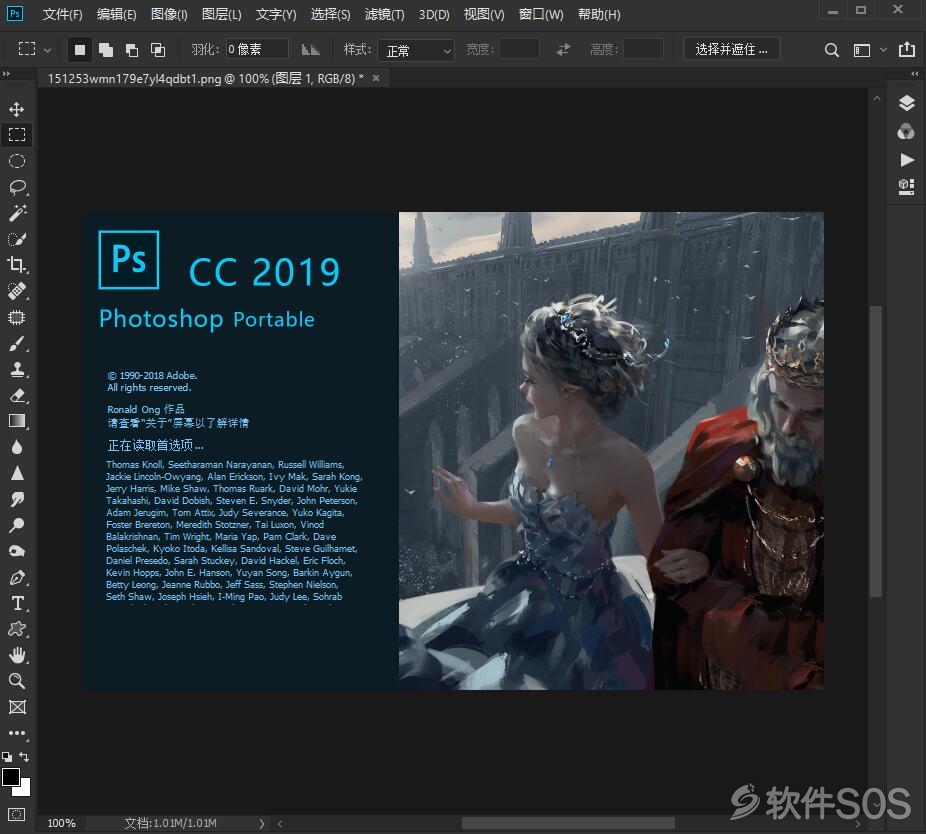
Task: Choose New Selection mode
Action: (80, 50)
